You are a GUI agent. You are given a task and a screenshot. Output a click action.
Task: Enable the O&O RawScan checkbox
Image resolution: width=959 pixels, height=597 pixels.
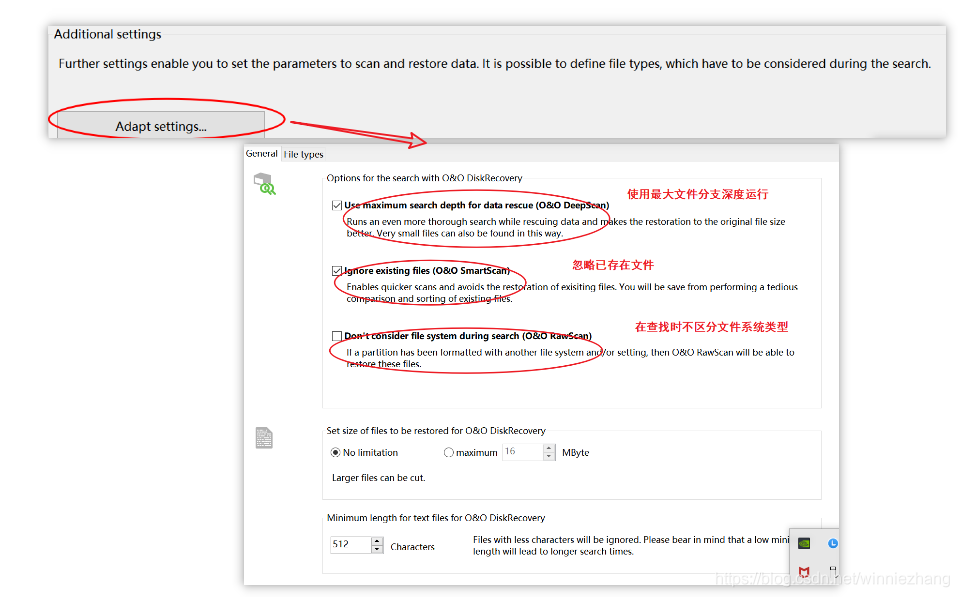tap(336, 336)
